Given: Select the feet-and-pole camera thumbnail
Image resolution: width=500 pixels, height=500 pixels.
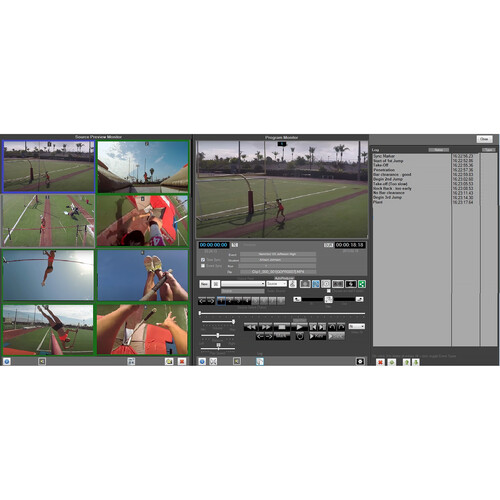Looking at the screenshot, I should tap(143, 275).
